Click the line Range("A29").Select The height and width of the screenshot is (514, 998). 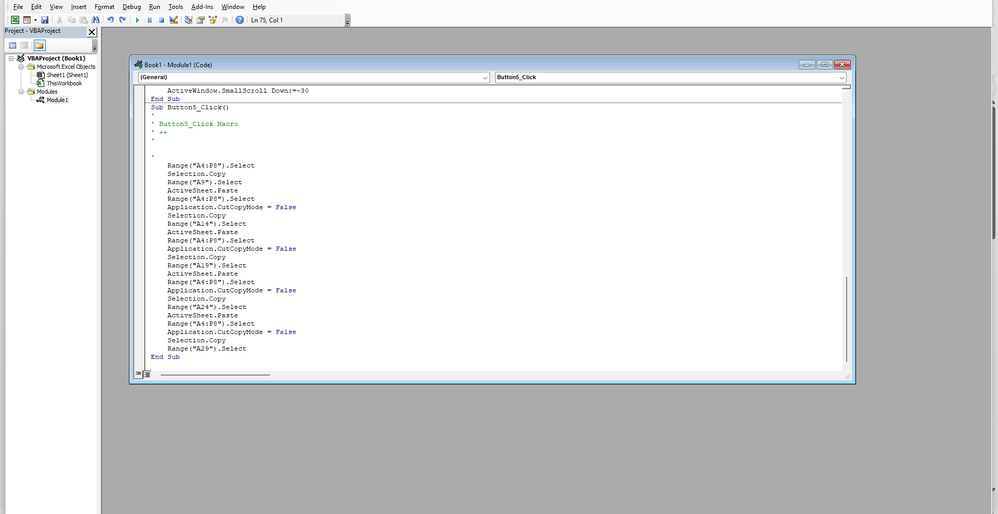pyautogui.click(x=206, y=349)
